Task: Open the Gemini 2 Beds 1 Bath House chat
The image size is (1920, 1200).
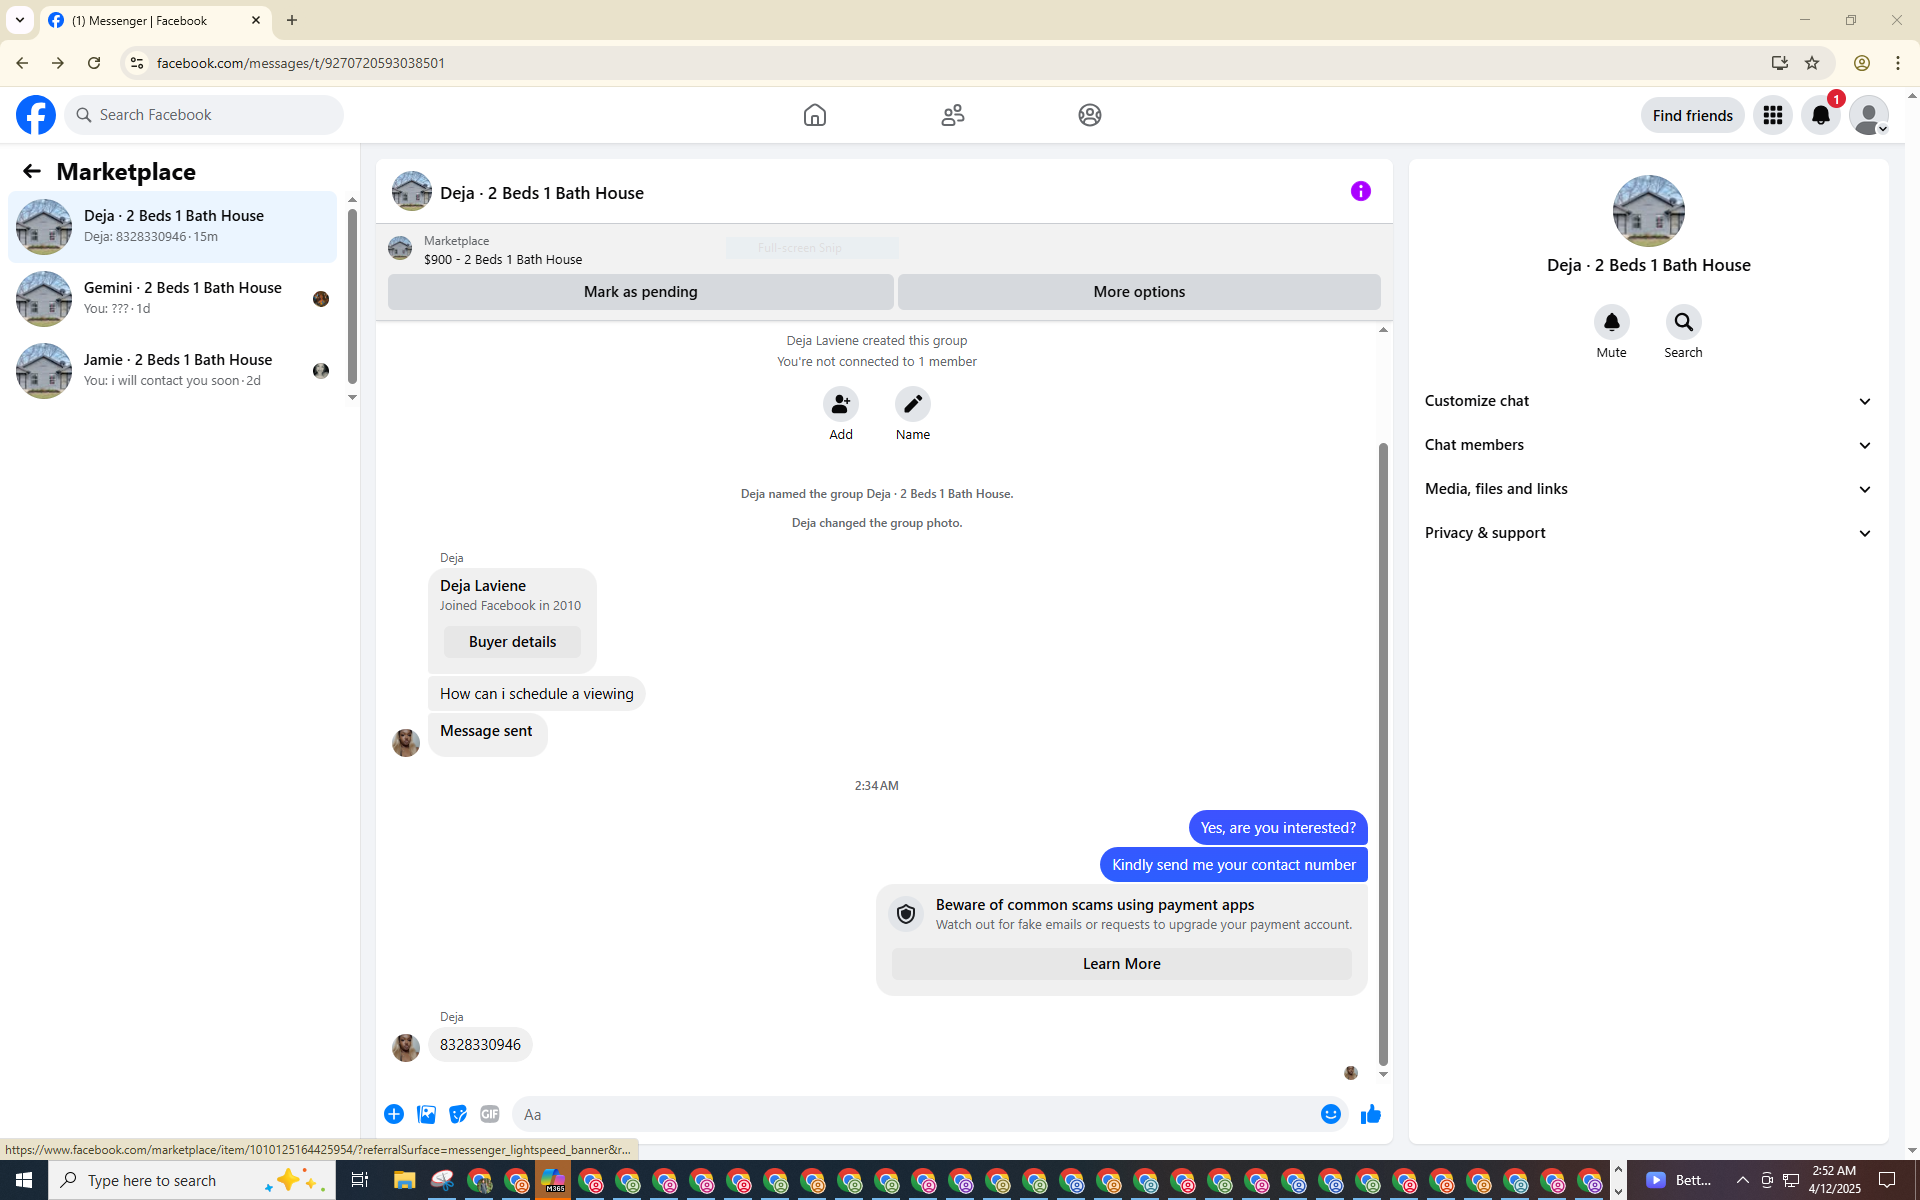Action: click(172, 298)
